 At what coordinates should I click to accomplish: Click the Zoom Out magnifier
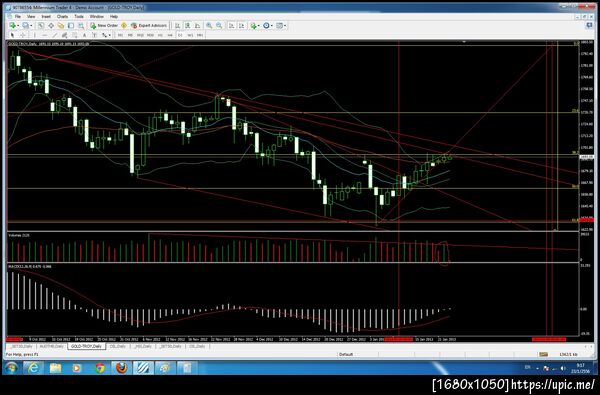coord(219,26)
